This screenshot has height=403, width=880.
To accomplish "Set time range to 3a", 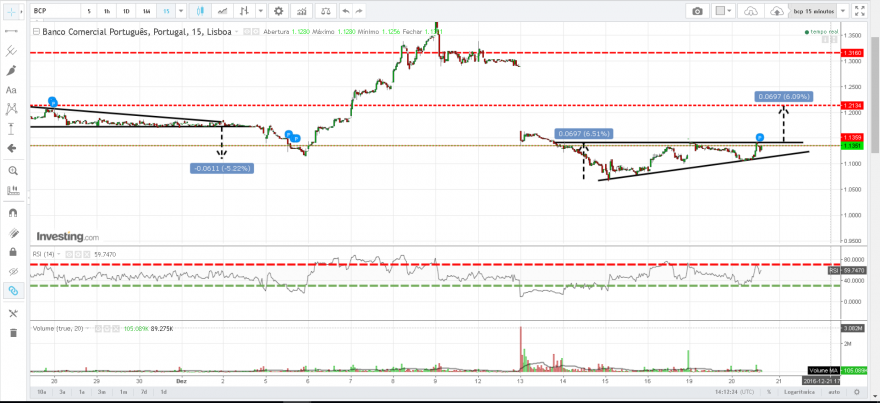I will tap(62, 391).
